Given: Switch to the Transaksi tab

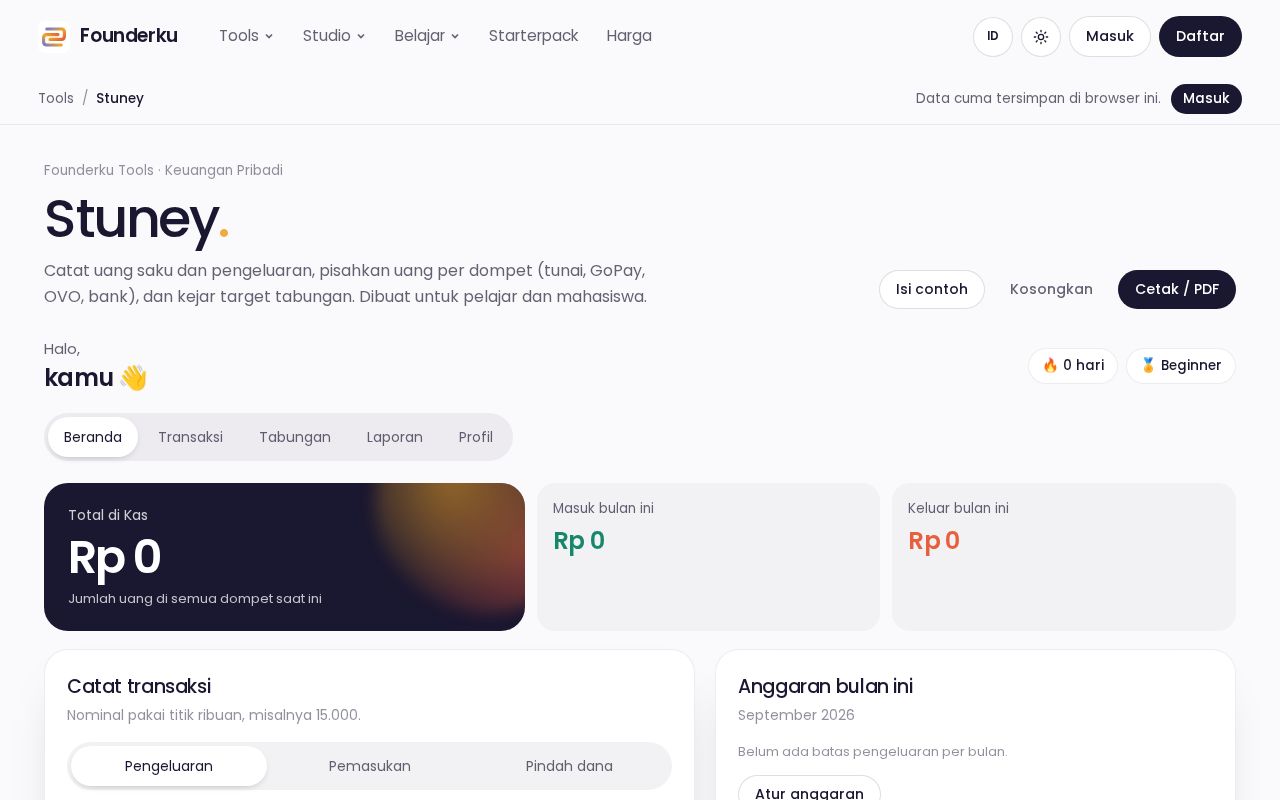Looking at the screenshot, I should (x=190, y=437).
